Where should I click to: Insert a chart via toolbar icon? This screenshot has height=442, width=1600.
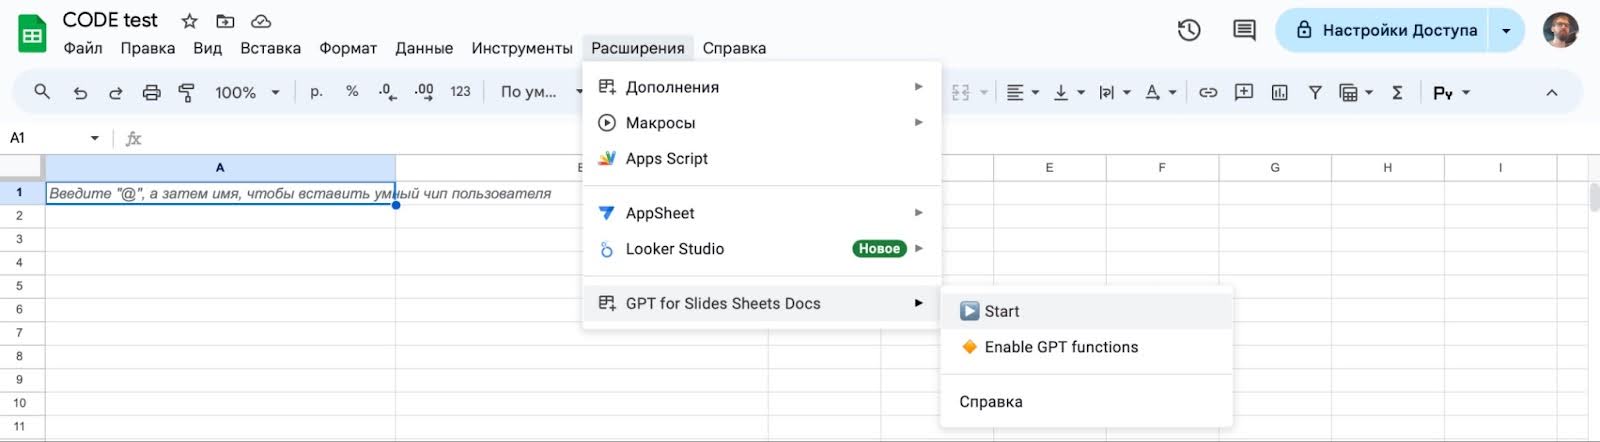pyautogui.click(x=1279, y=92)
